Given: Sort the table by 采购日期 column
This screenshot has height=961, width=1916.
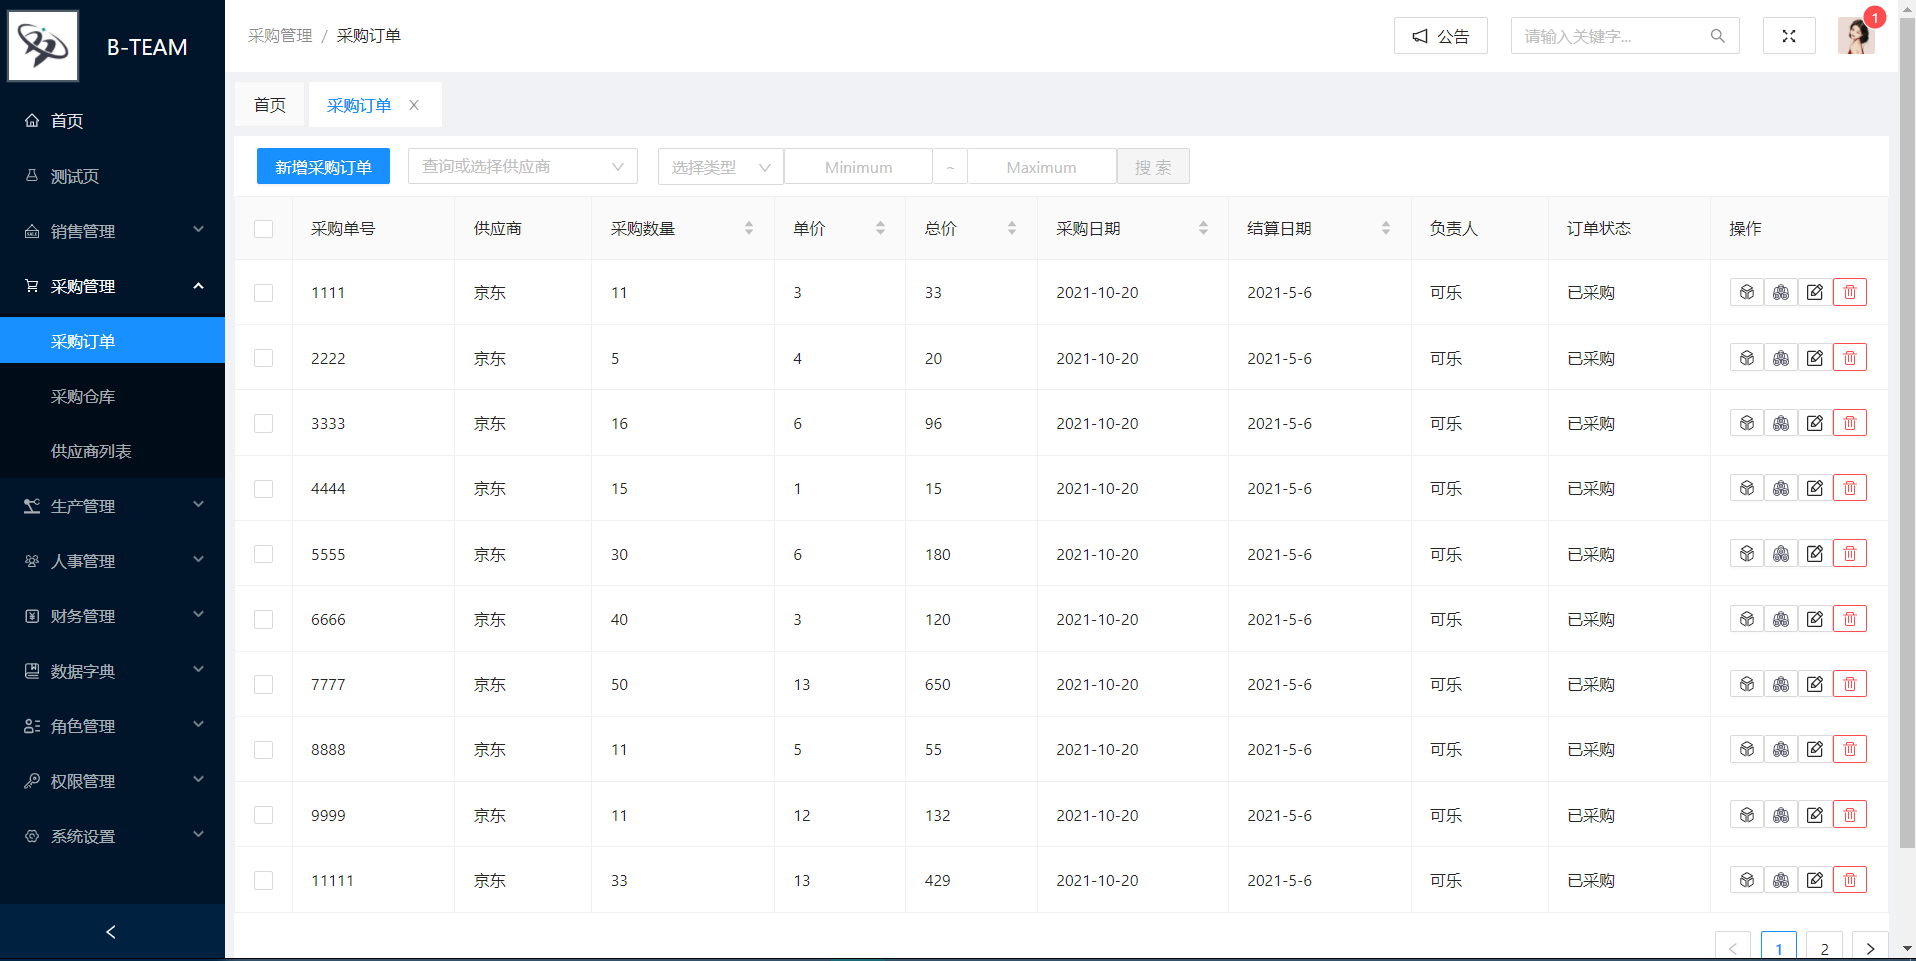Looking at the screenshot, I should [x=1203, y=228].
